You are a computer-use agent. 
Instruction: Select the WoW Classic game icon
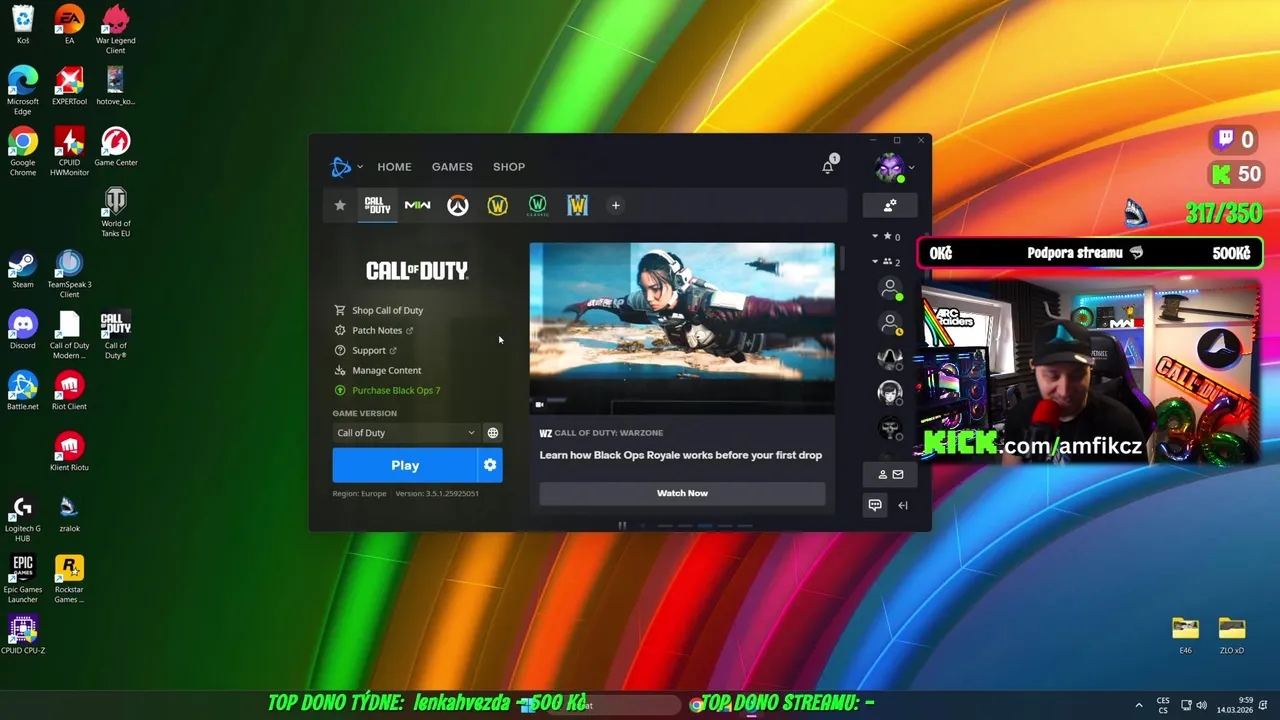tap(537, 205)
